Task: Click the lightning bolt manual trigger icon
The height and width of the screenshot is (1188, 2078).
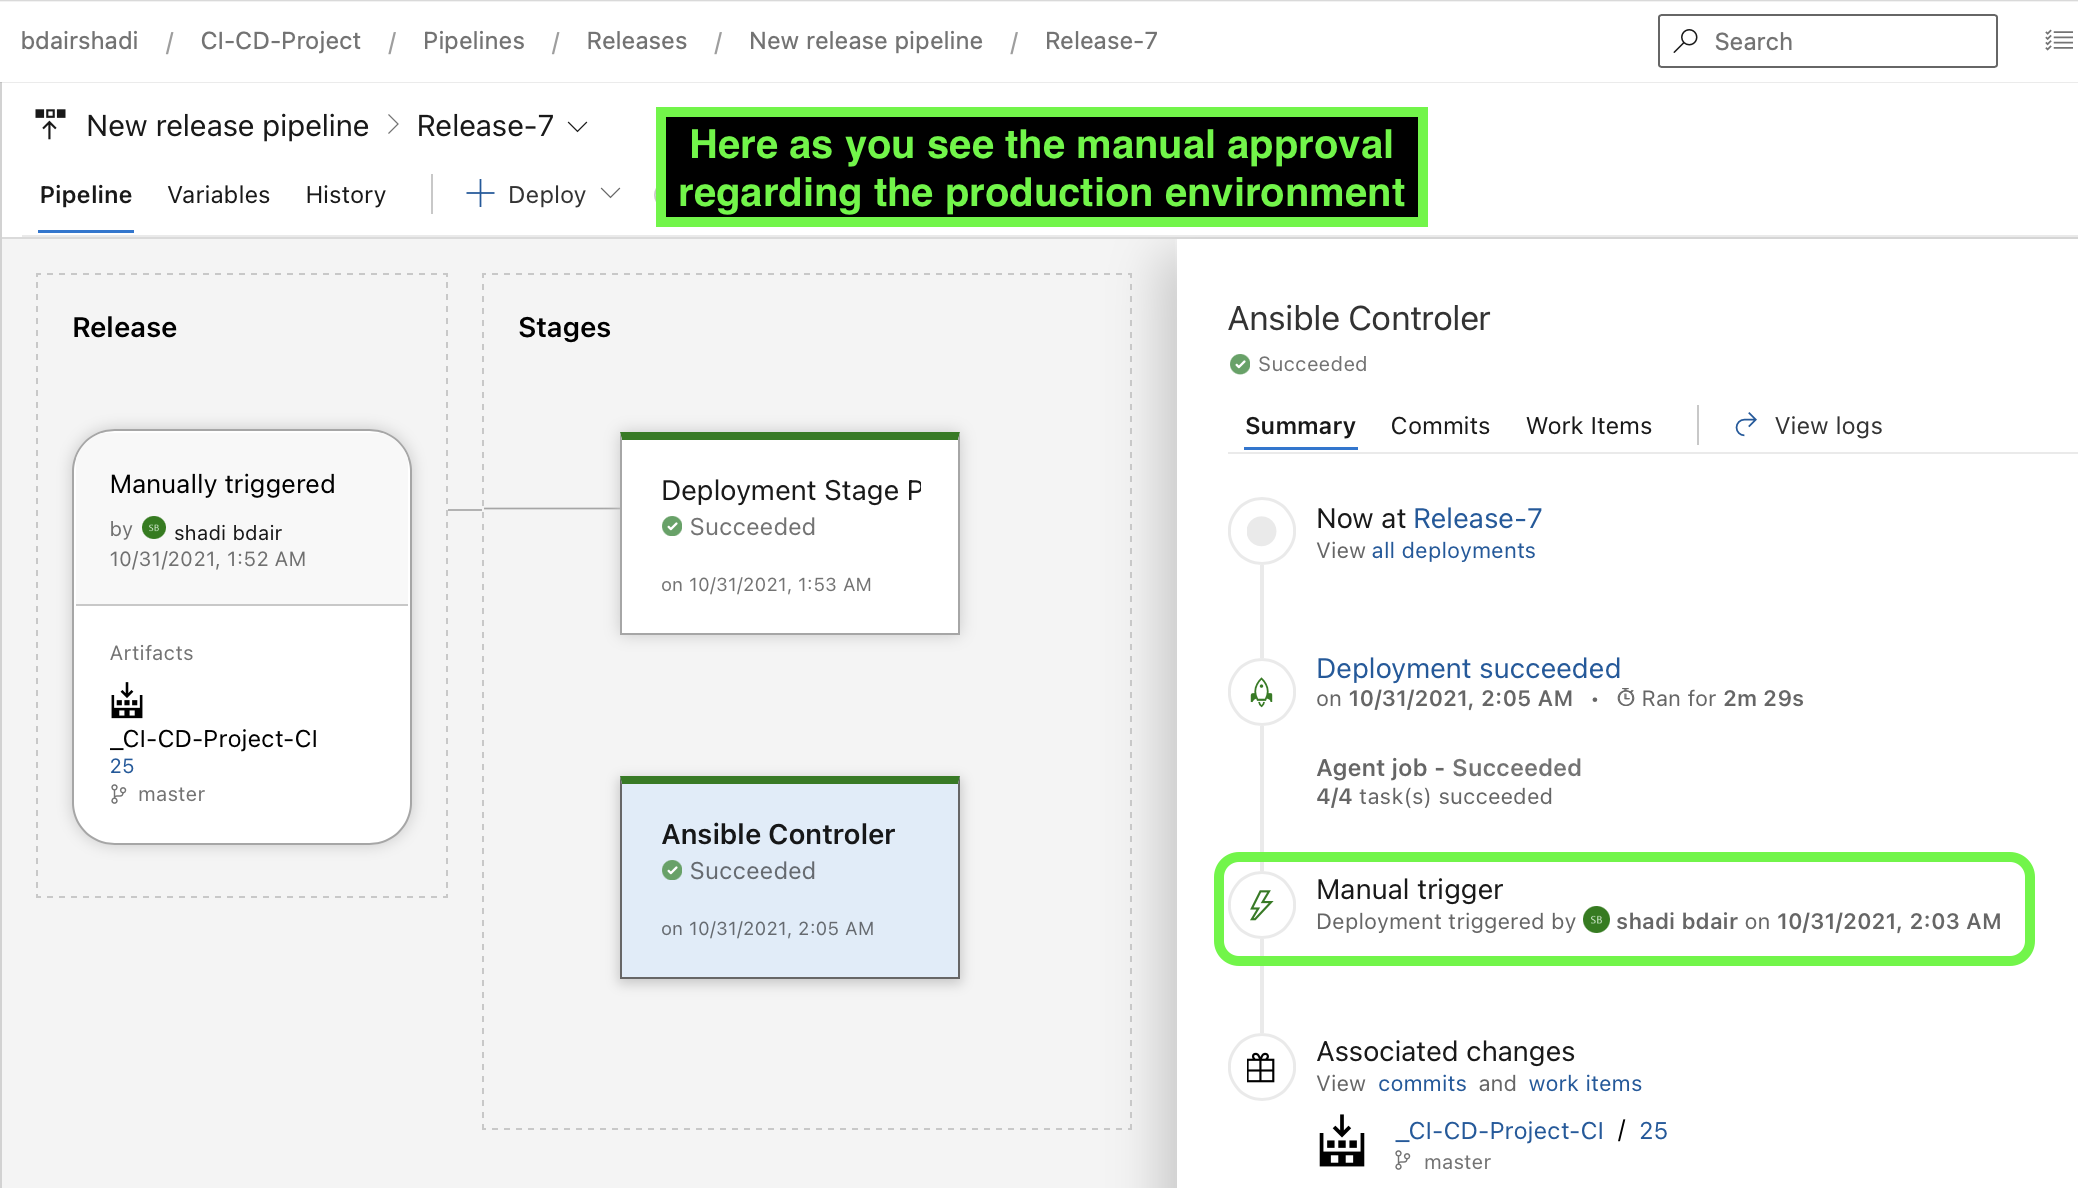Action: [1262, 905]
